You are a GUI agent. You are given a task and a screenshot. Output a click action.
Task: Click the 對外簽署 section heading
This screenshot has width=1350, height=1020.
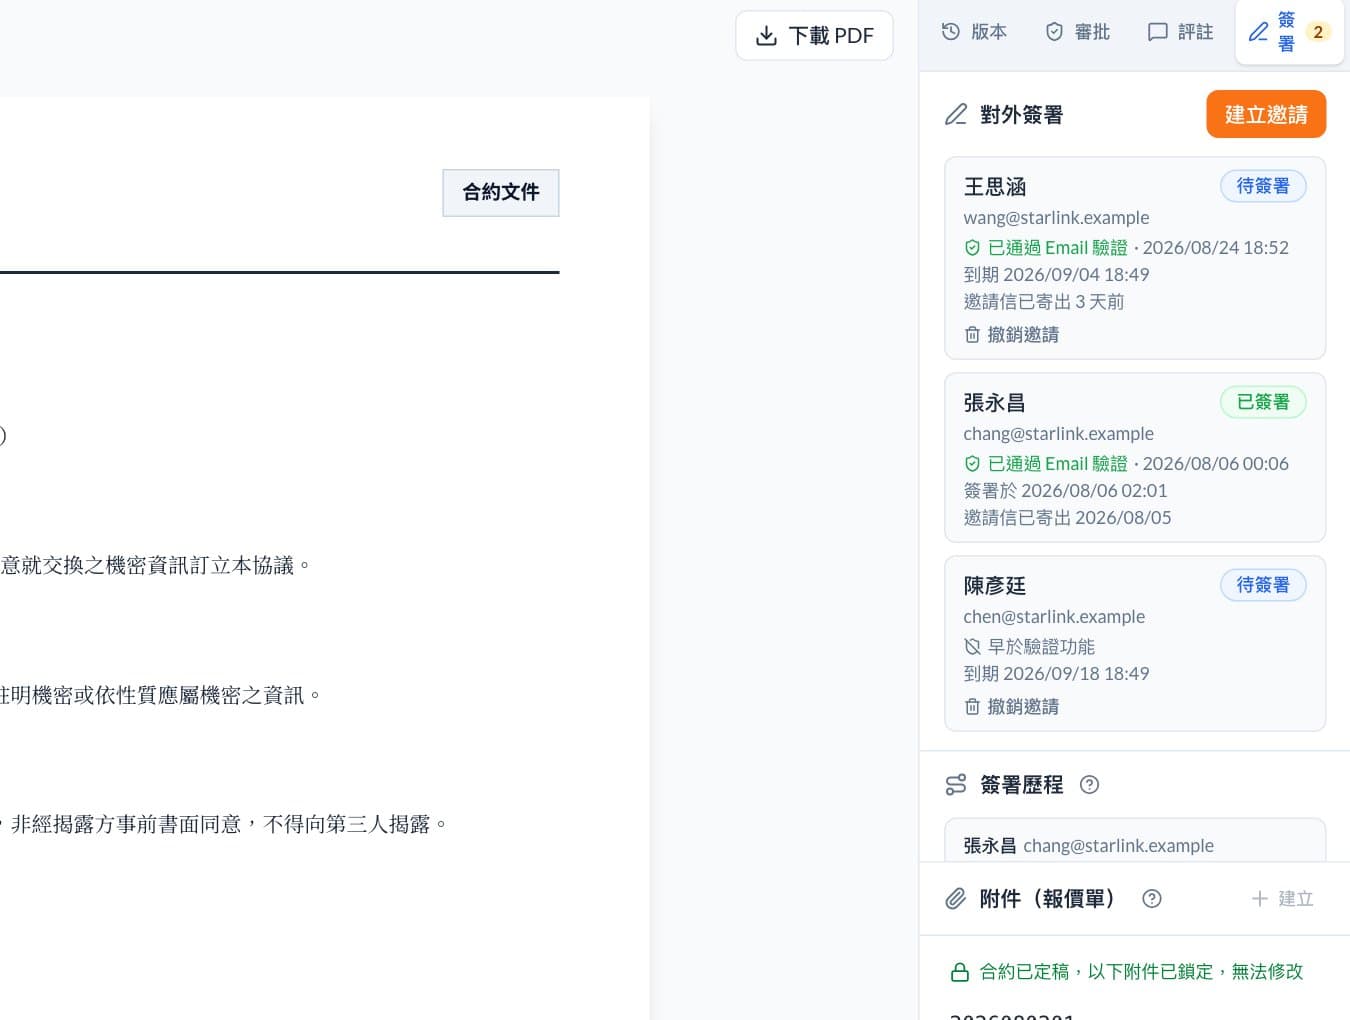[1021, 114]
